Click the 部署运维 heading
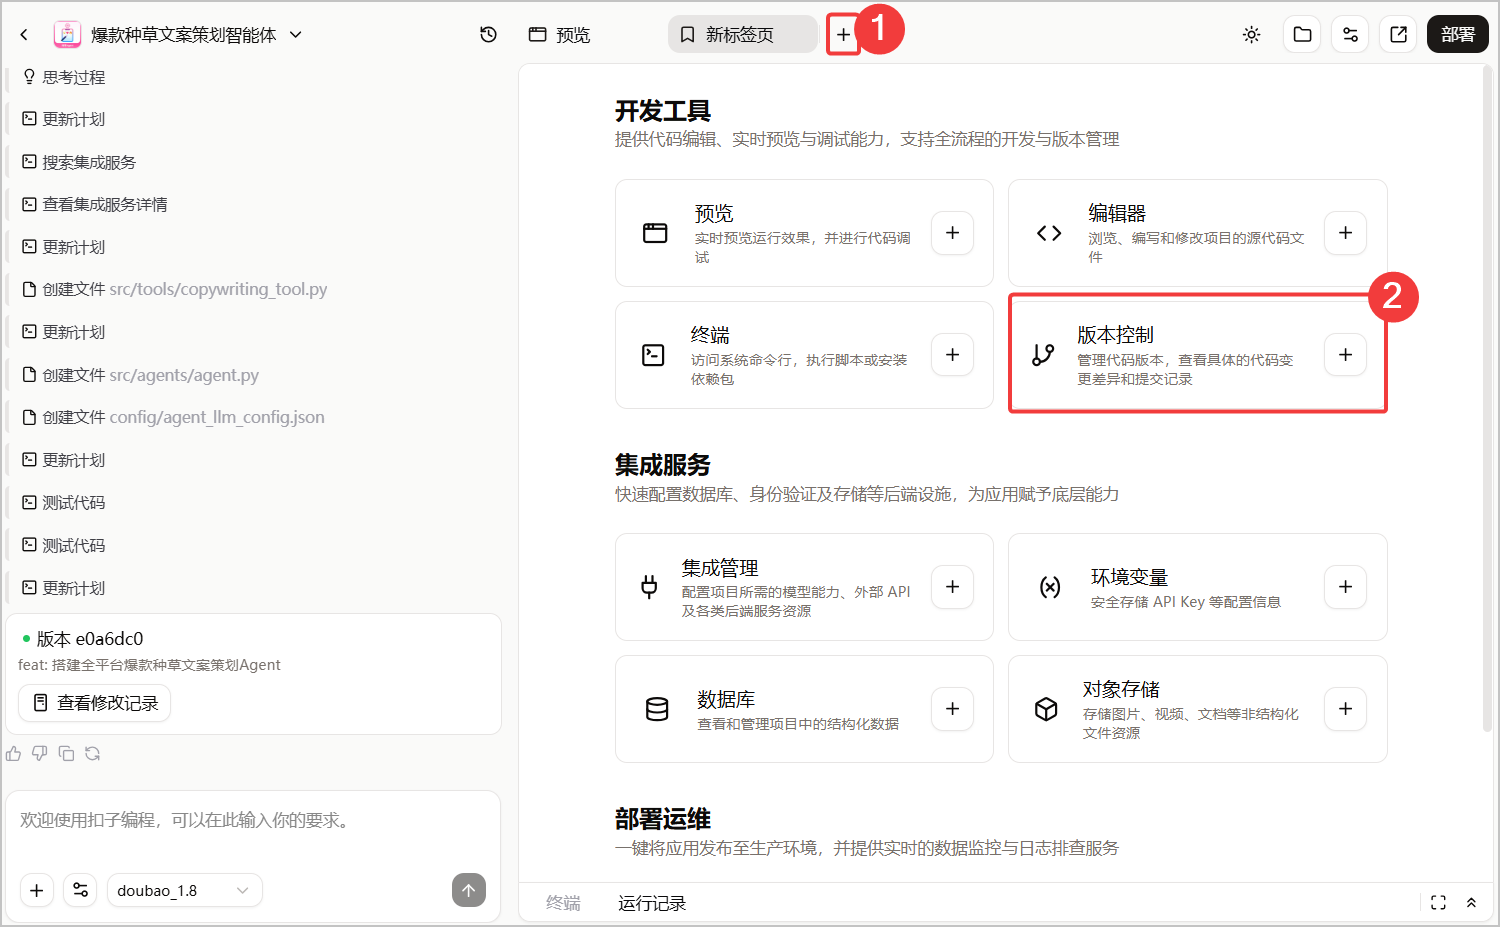Screen dimensions: 1500x927 [663, 819]
